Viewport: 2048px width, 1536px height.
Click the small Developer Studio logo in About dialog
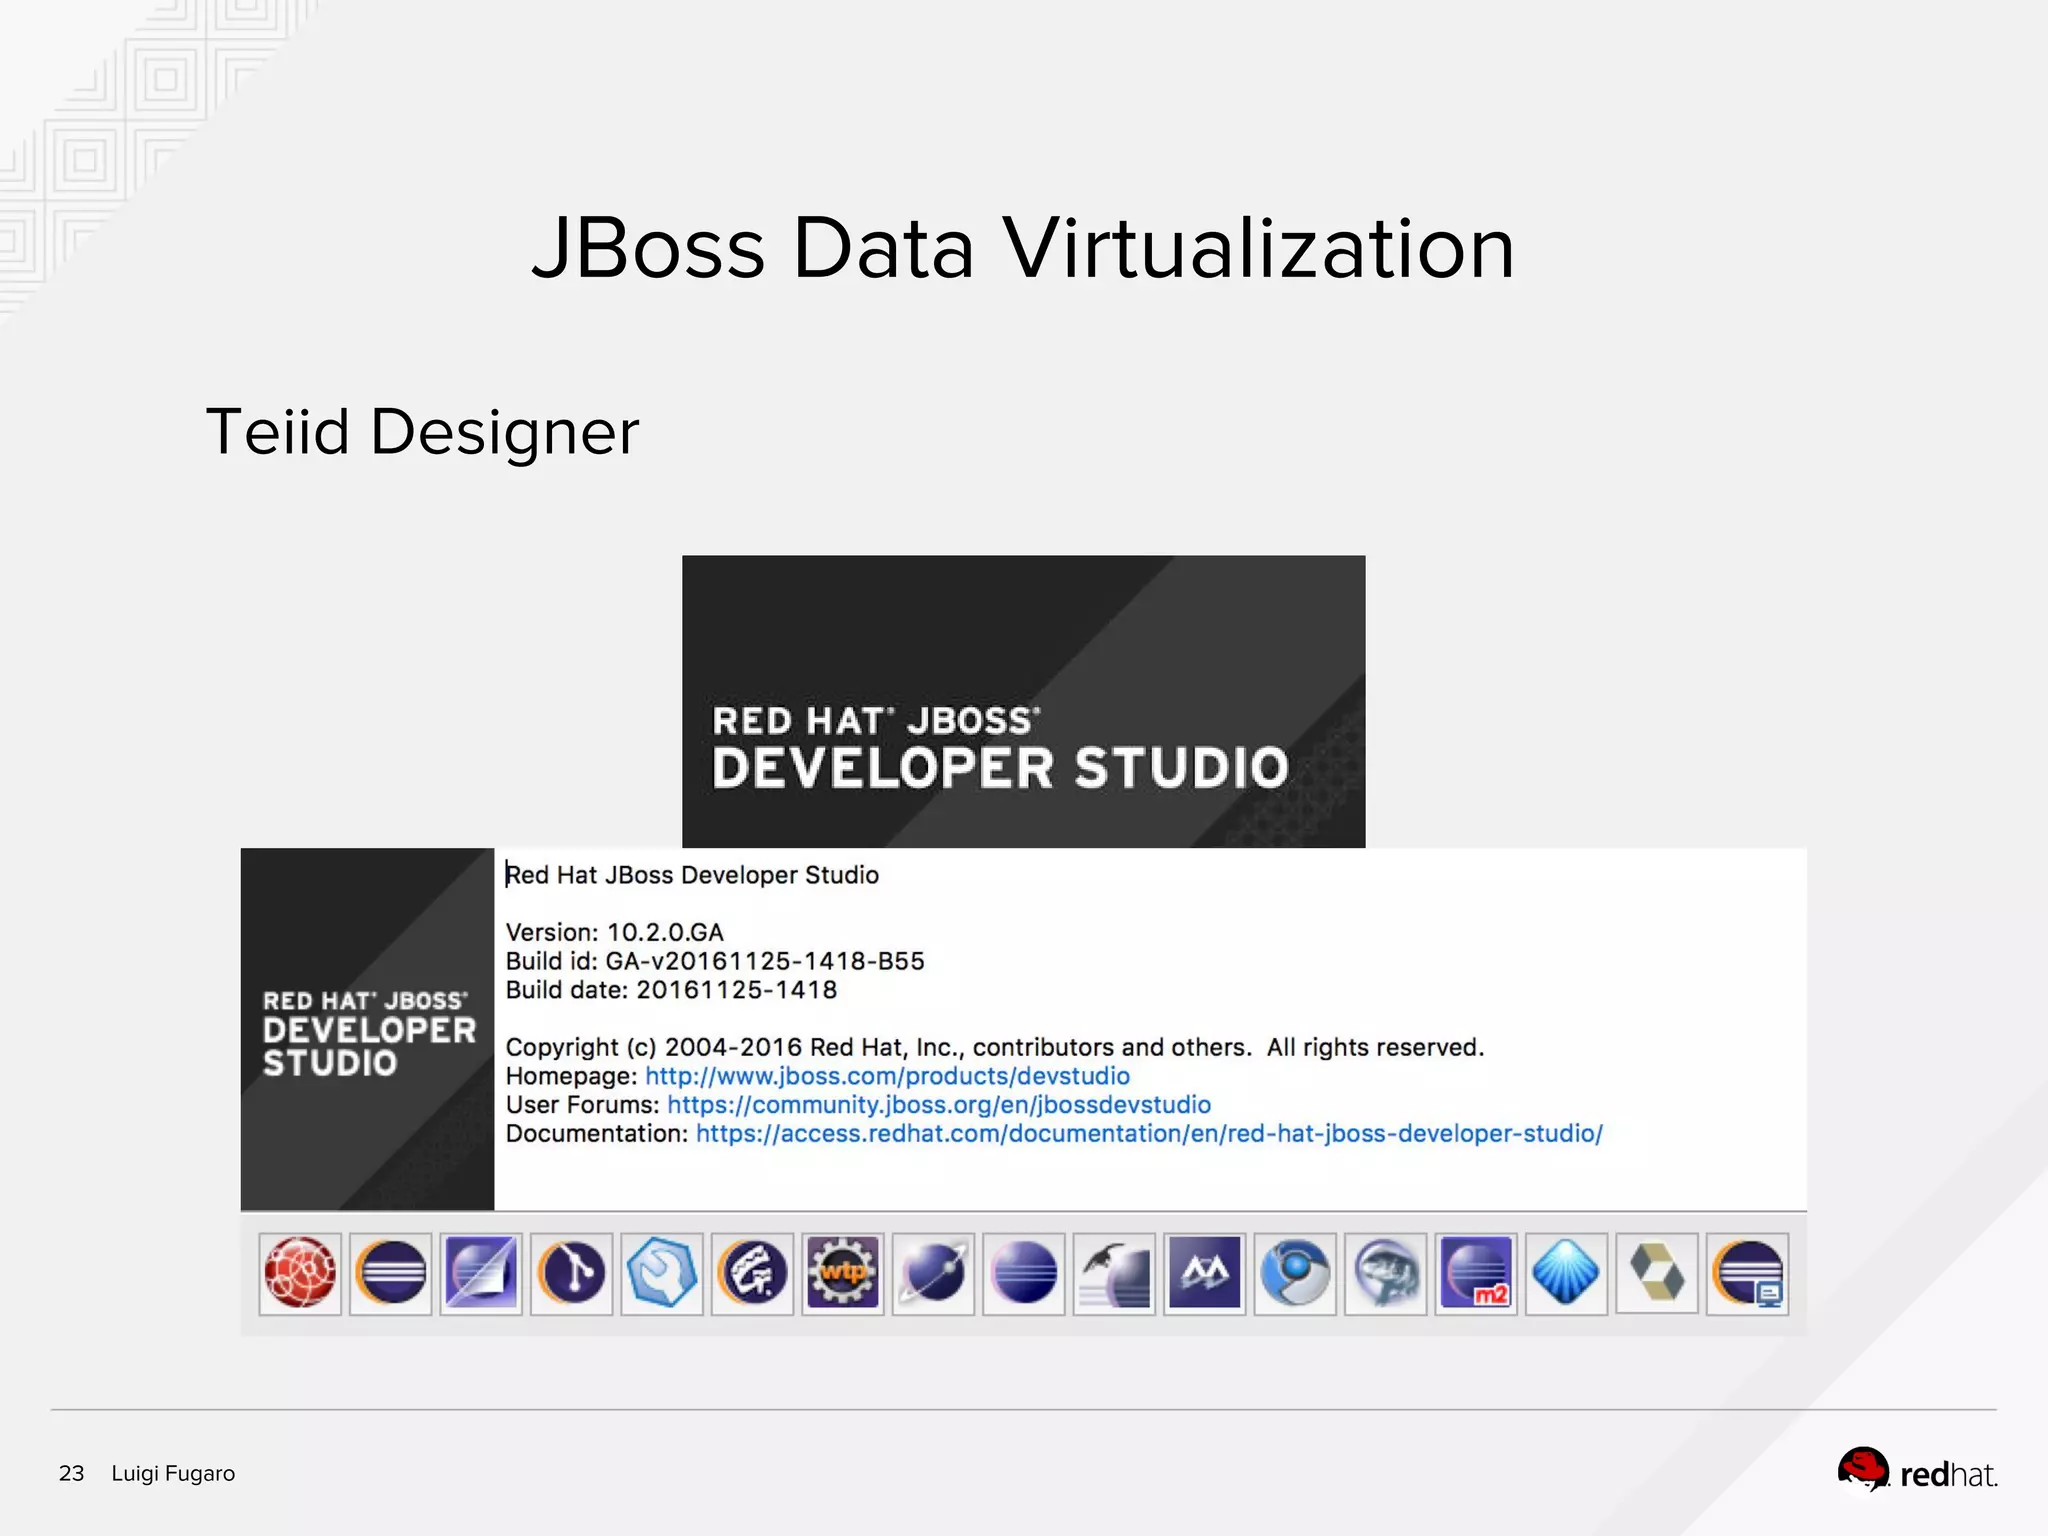[367, 1029]
